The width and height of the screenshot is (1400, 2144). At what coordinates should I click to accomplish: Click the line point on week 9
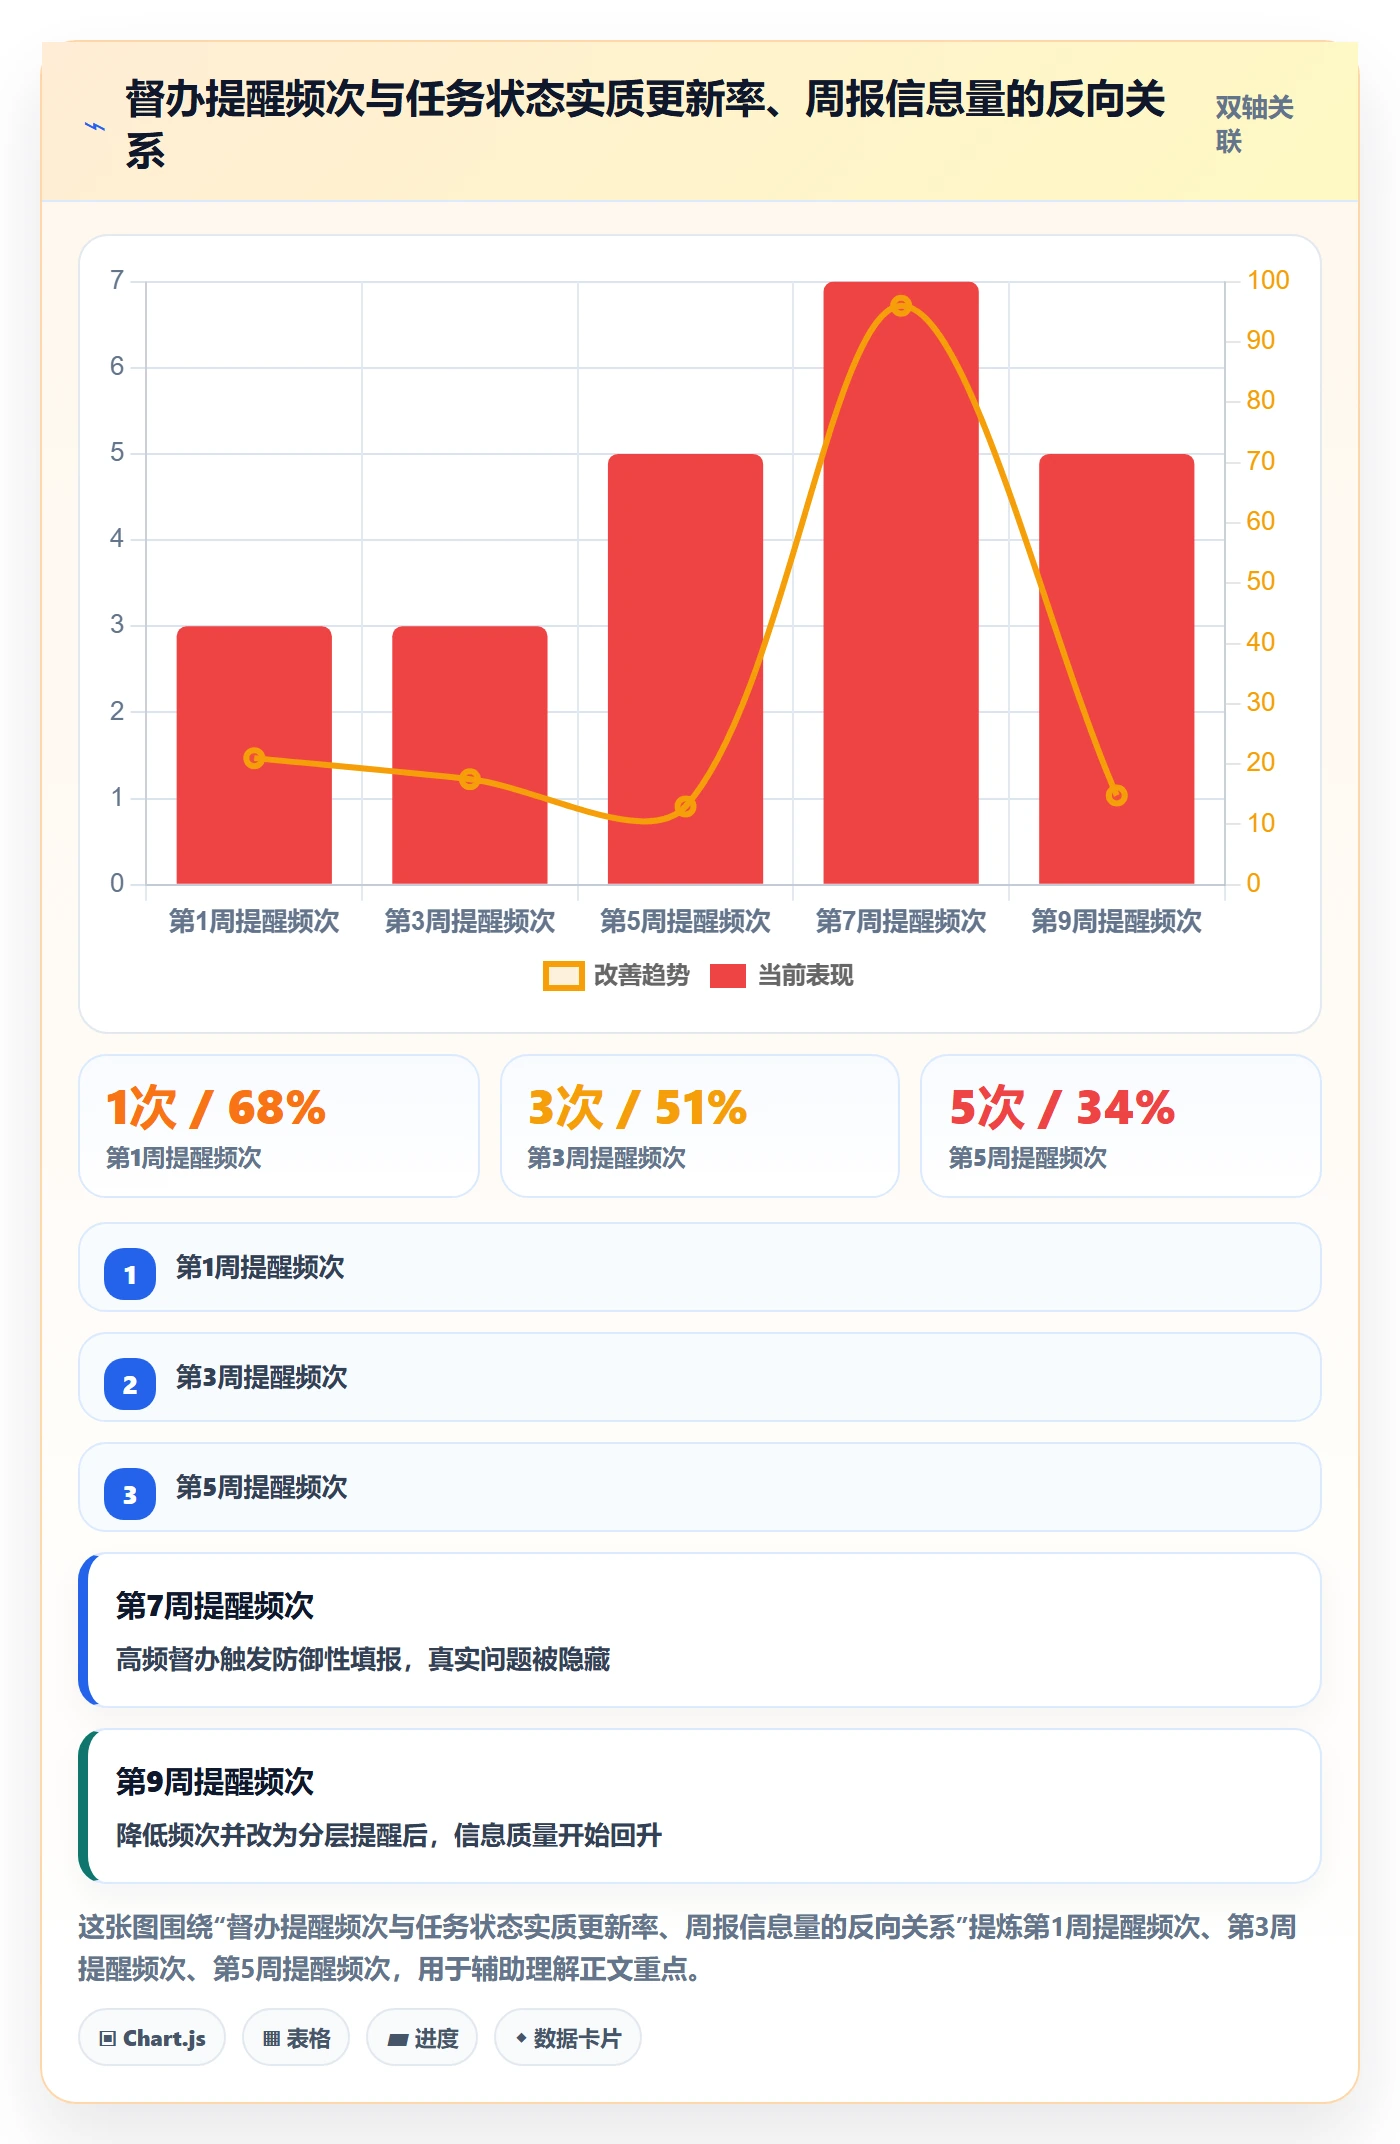[x=1117, y=796]
